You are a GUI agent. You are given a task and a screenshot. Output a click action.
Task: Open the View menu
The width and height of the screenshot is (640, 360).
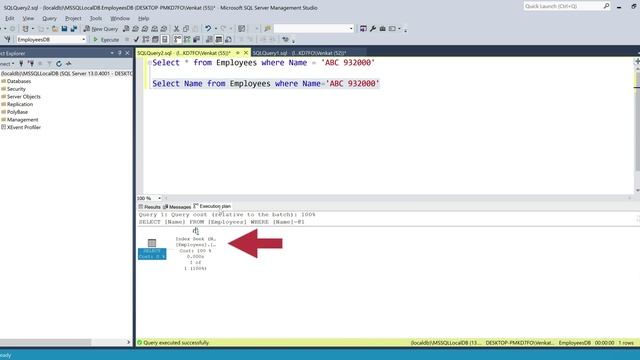tap(28, 18)
